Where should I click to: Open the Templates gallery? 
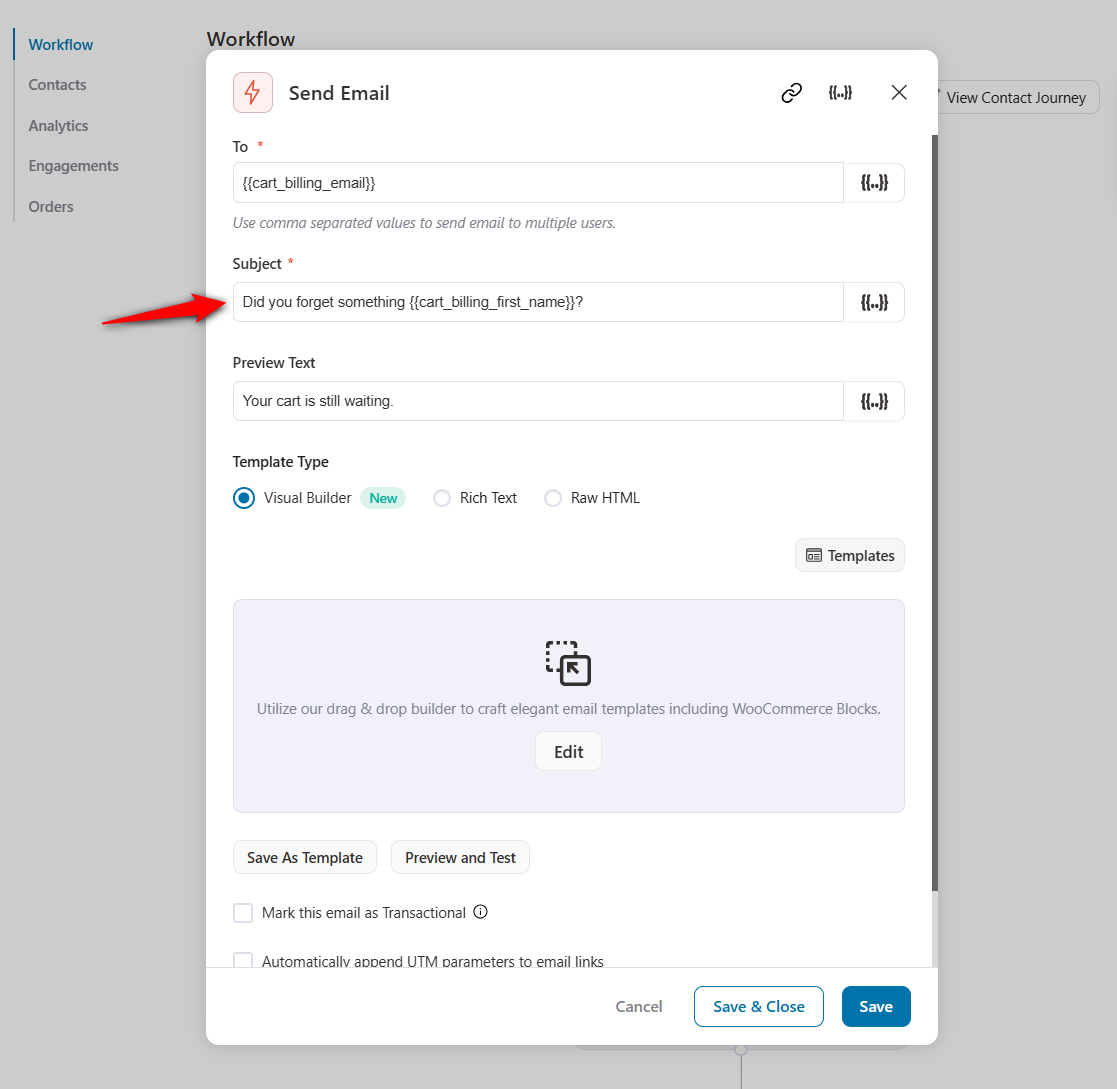[849, 555]
